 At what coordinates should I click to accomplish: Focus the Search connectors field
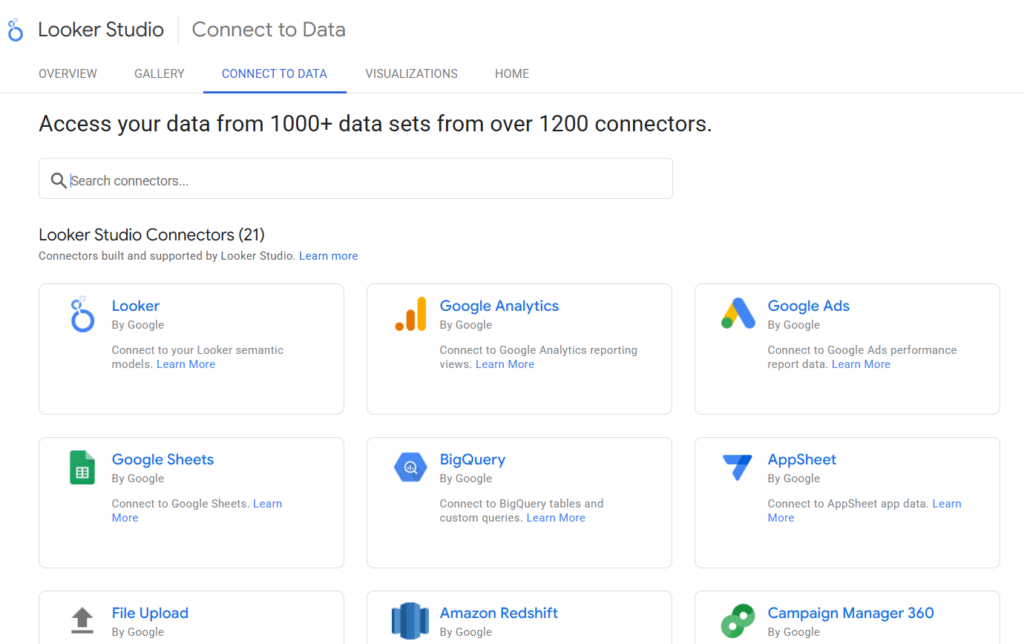(x=356, y=179)
